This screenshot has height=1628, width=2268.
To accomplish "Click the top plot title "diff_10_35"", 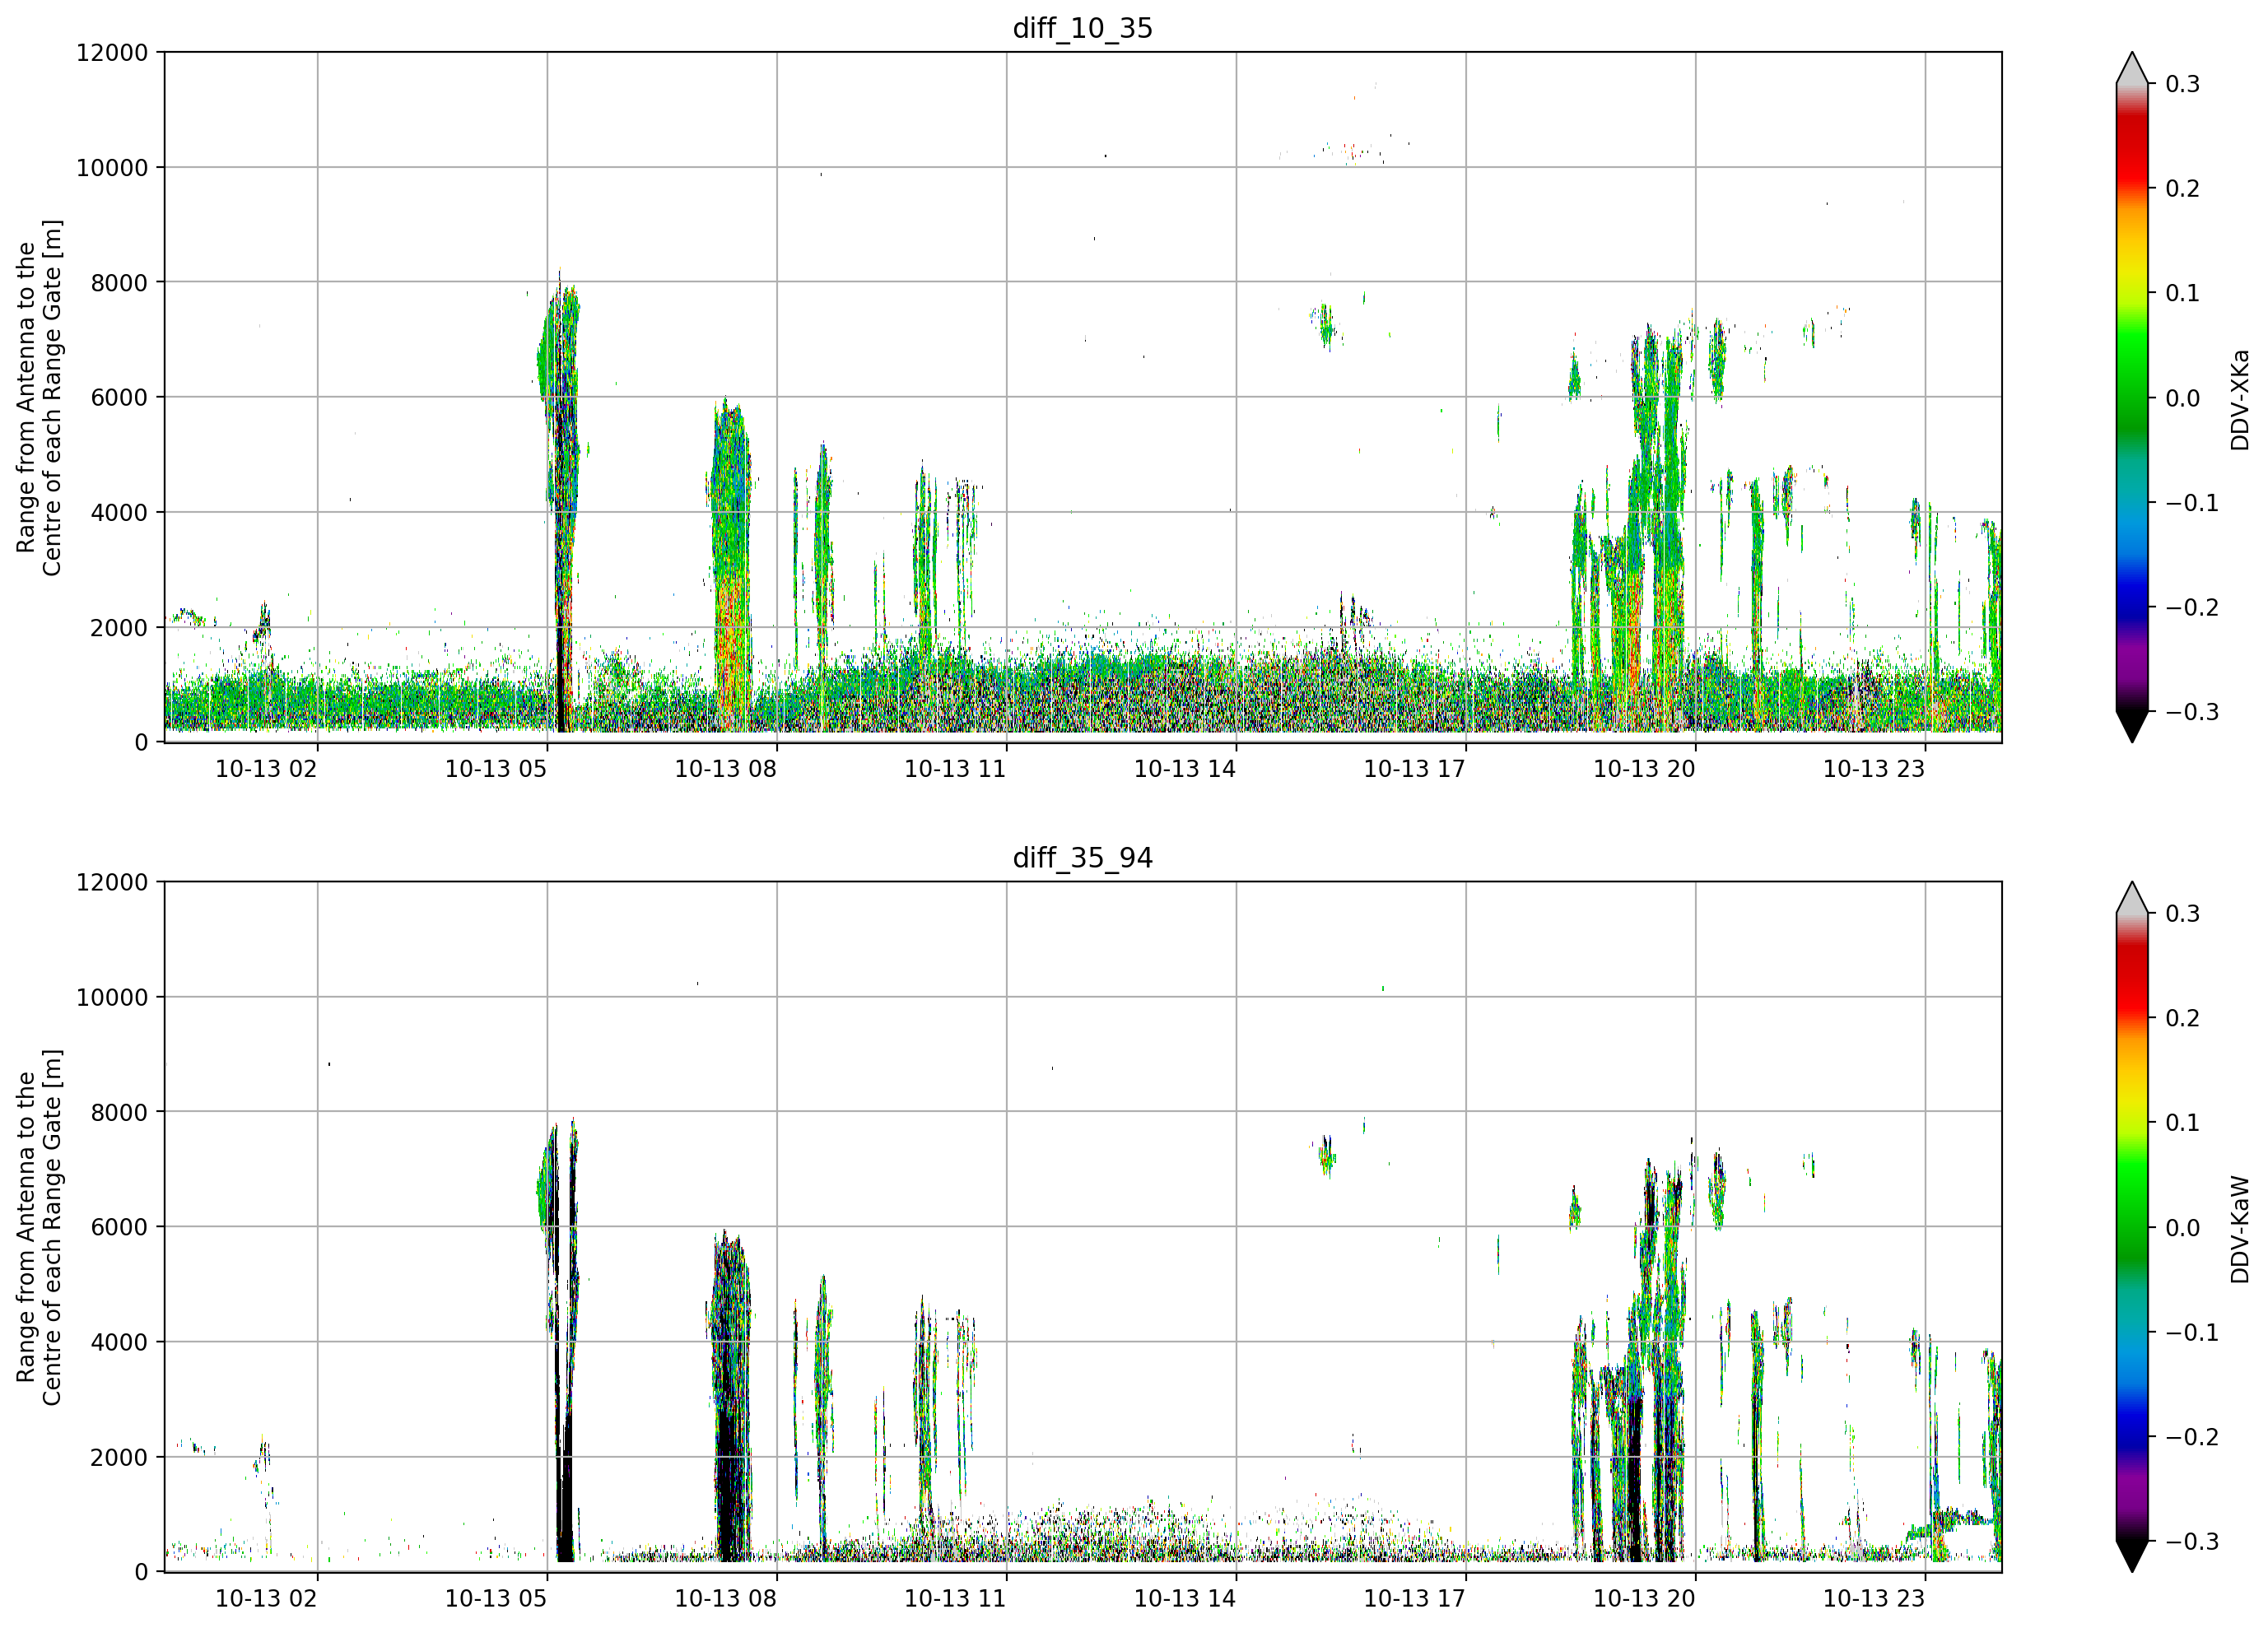I will tap(1082, 28).
